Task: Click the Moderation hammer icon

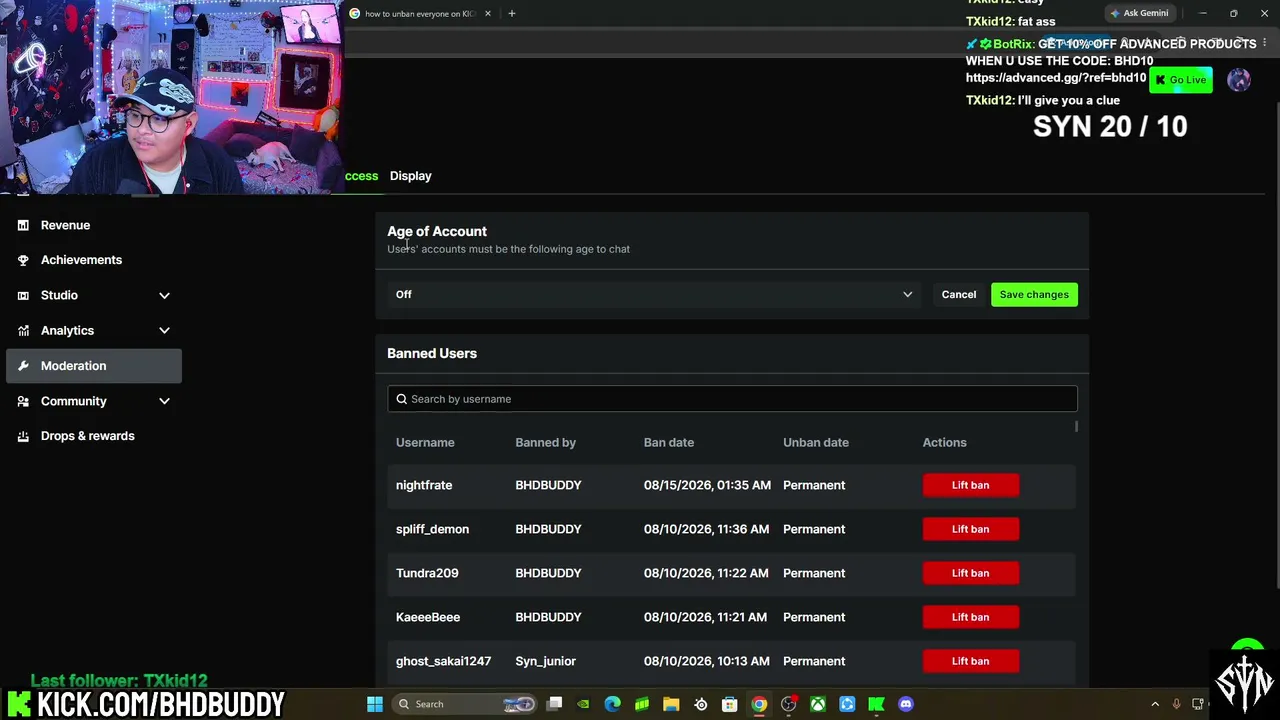Action: coord(23,366)
